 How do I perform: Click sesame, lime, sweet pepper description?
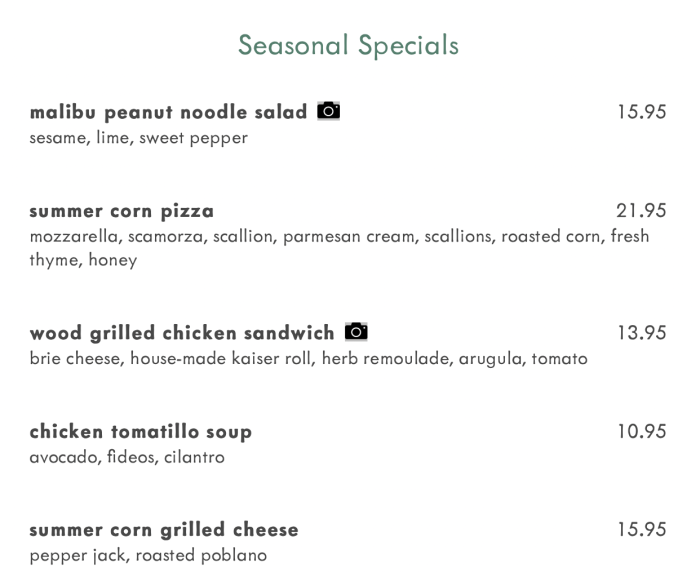point(138,138)
